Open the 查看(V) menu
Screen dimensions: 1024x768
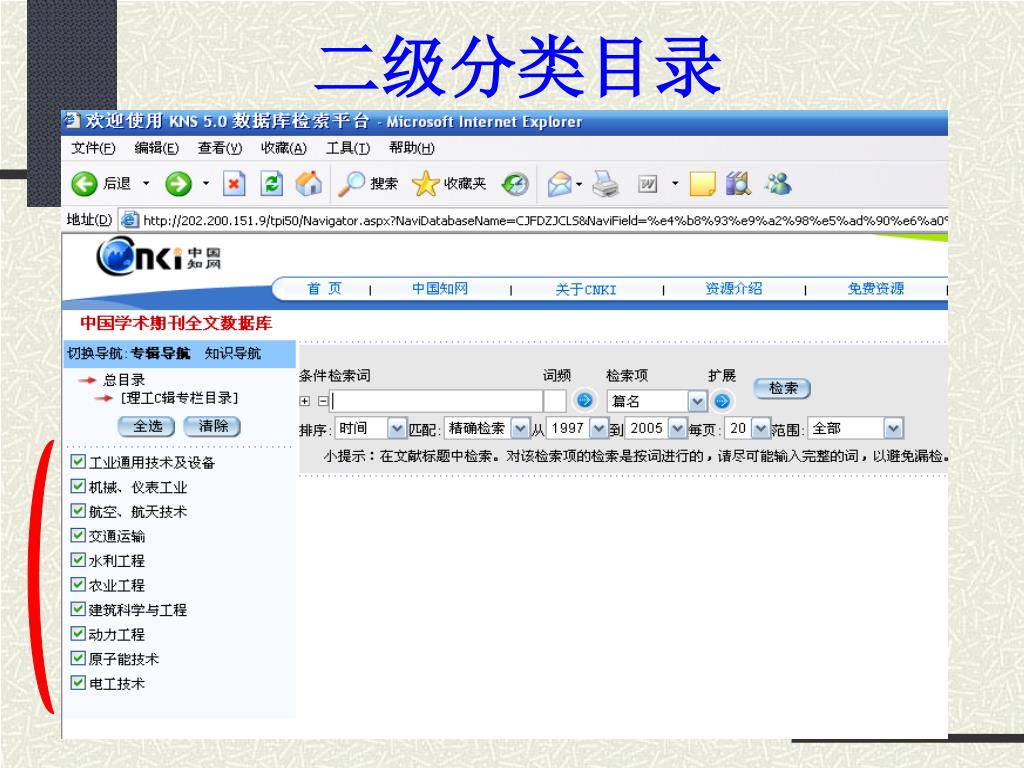tap(220, 148)
